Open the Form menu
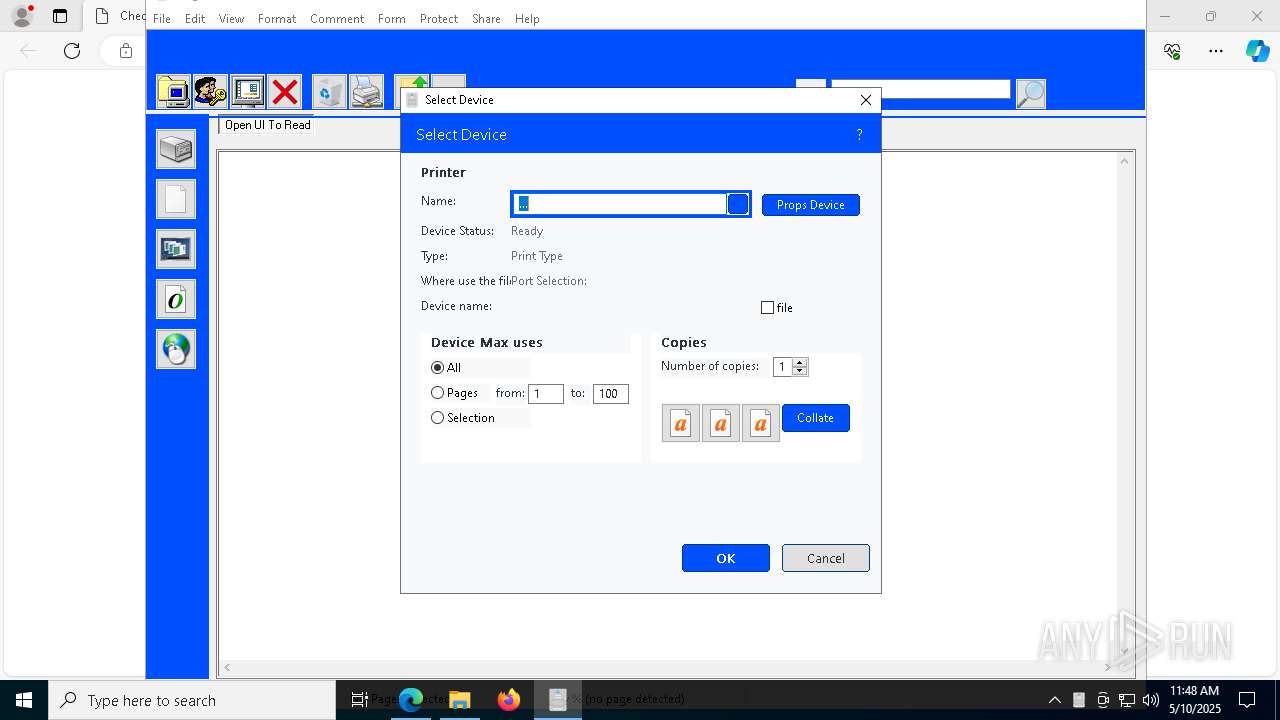The height and width of the screenshot is (720, 1280). point(391,19)
